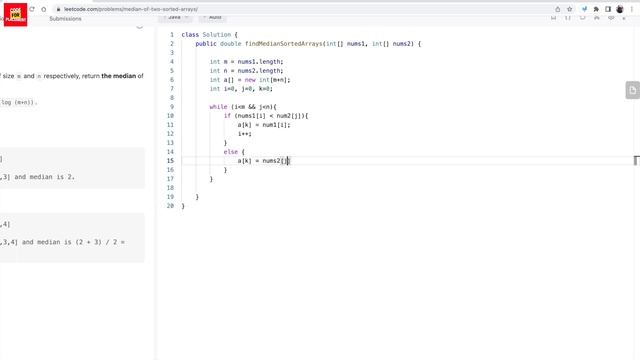Click the 'log (m+n)).' complexity text
The image size is (640, 360).
(19, 102)
